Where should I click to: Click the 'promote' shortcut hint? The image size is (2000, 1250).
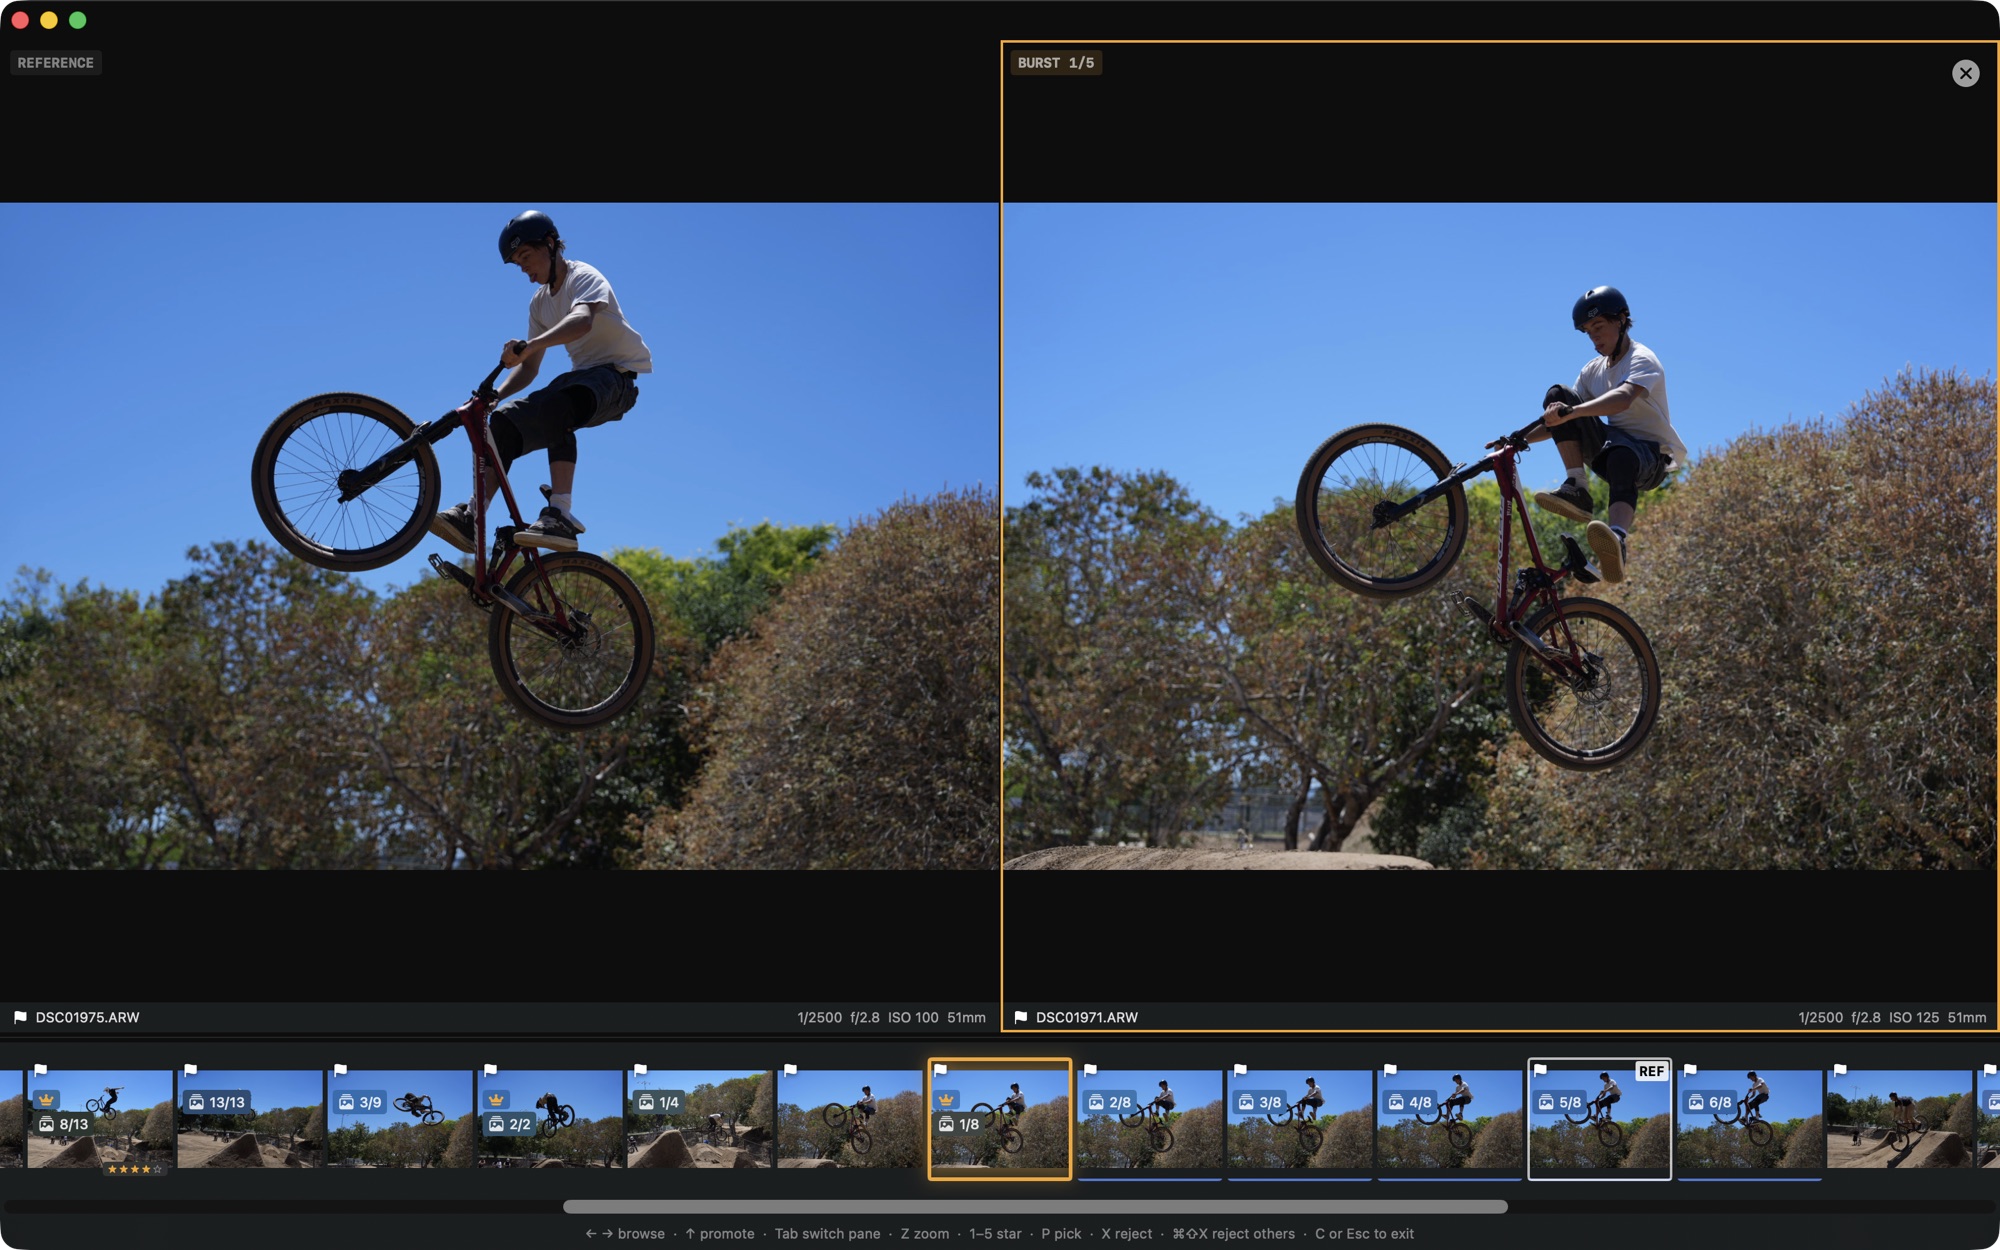click(x=719, y=1233)
